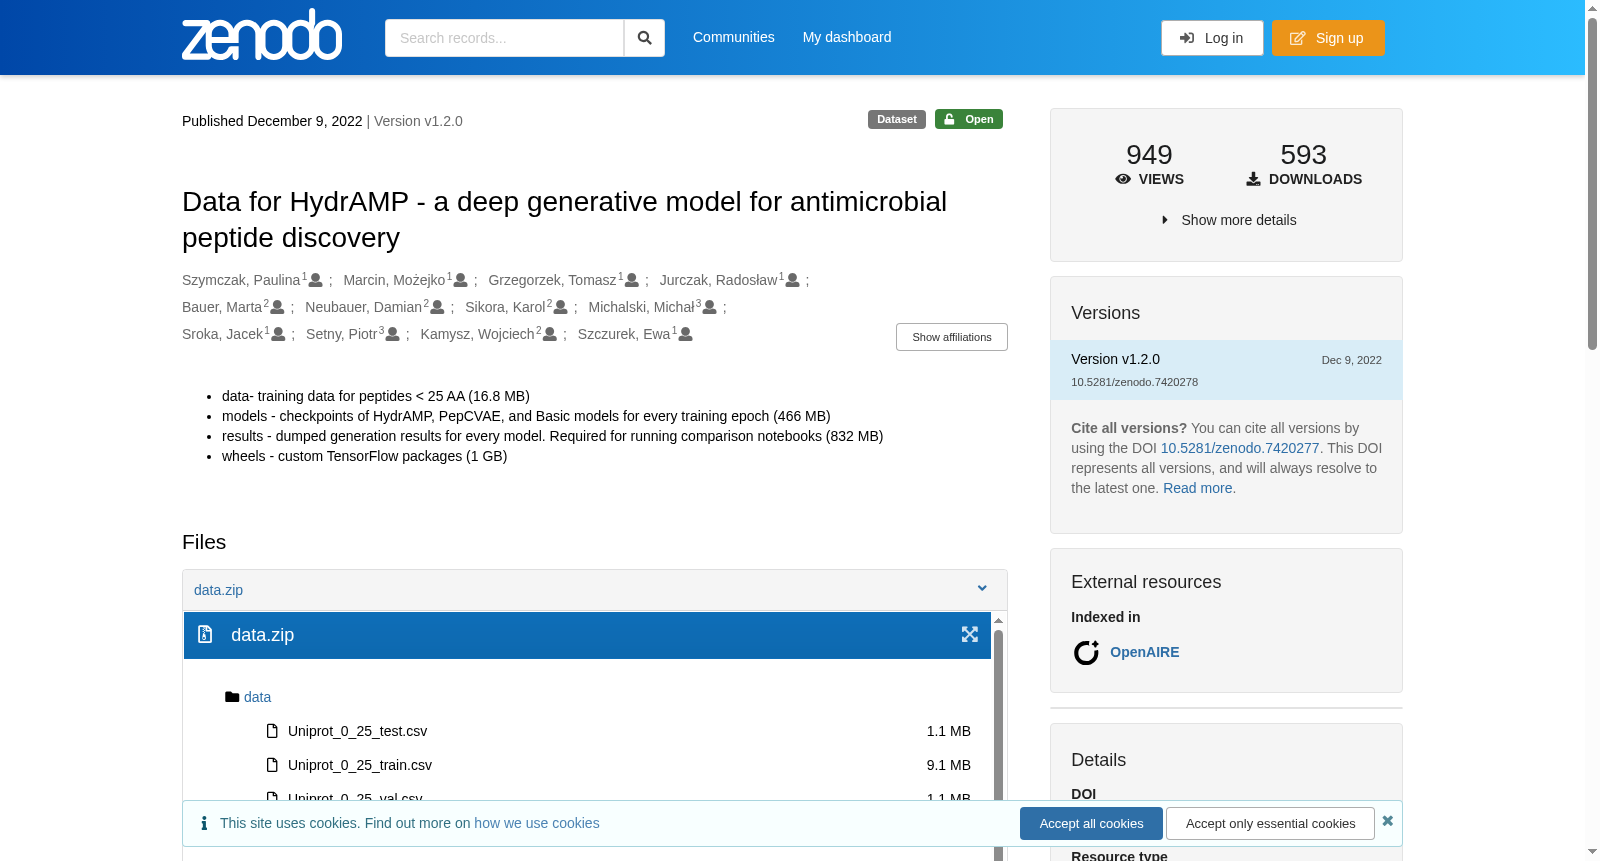The width and height of the screenshot is (1600, 861).
Task: Click the fullscreen icon in data.zip preview
Action: tap(969, 635)
